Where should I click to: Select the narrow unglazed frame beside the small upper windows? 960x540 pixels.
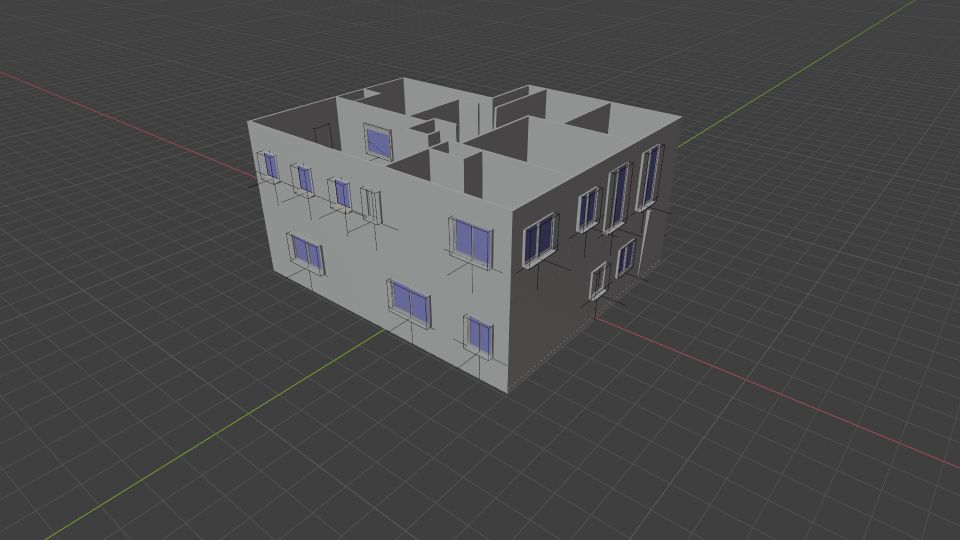371,204
